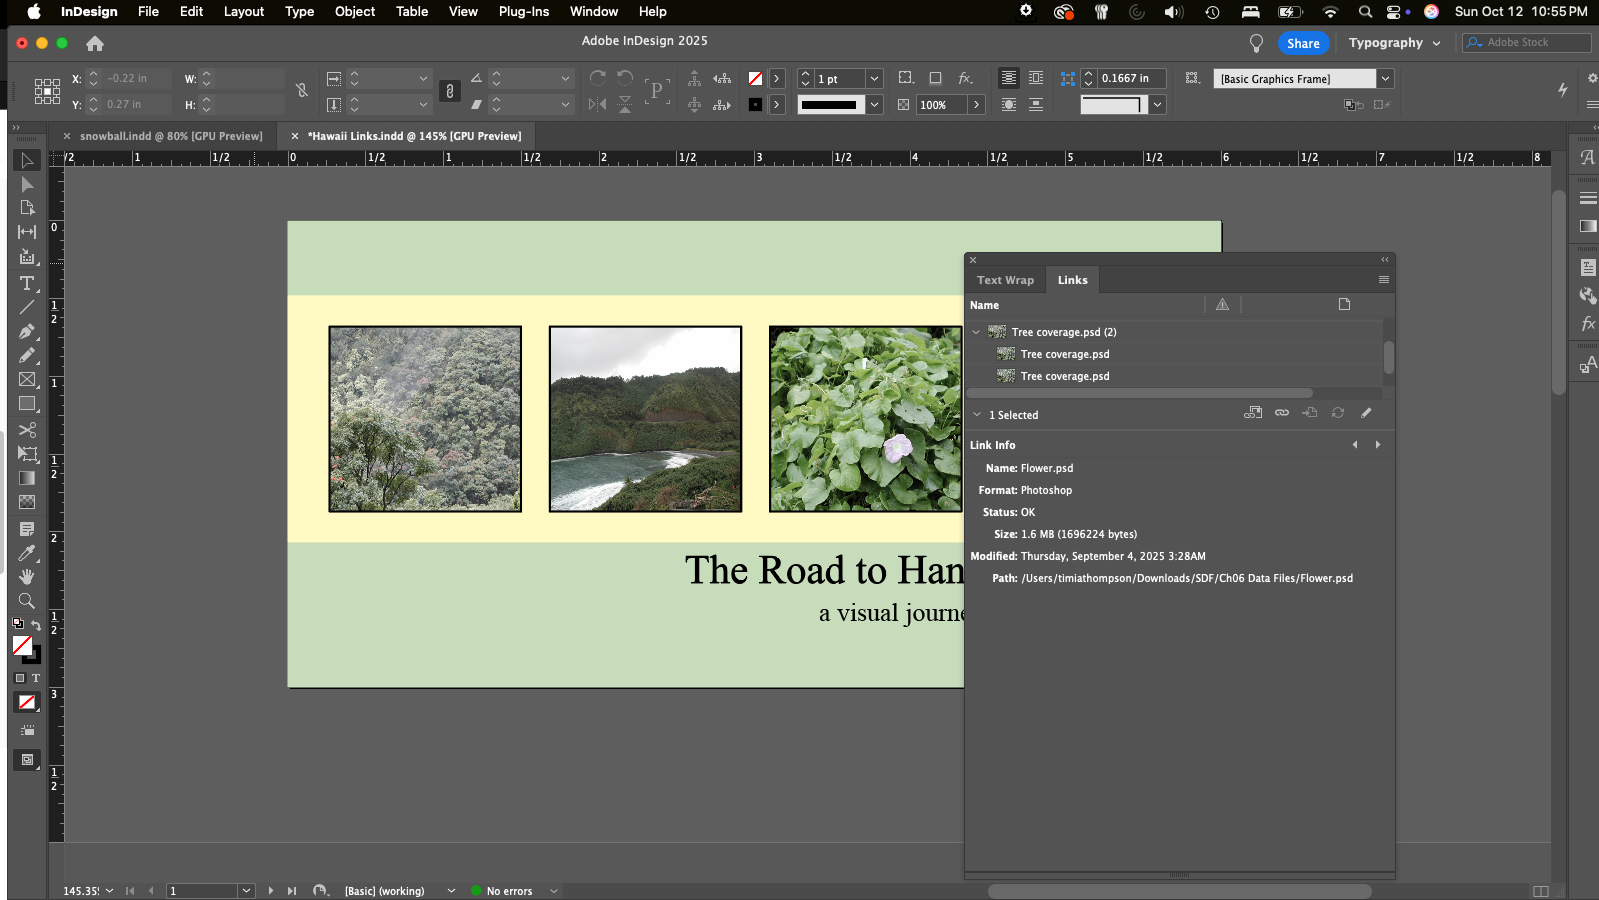Select the Type tool
1599x900 pixels.
tap(27, 283)
